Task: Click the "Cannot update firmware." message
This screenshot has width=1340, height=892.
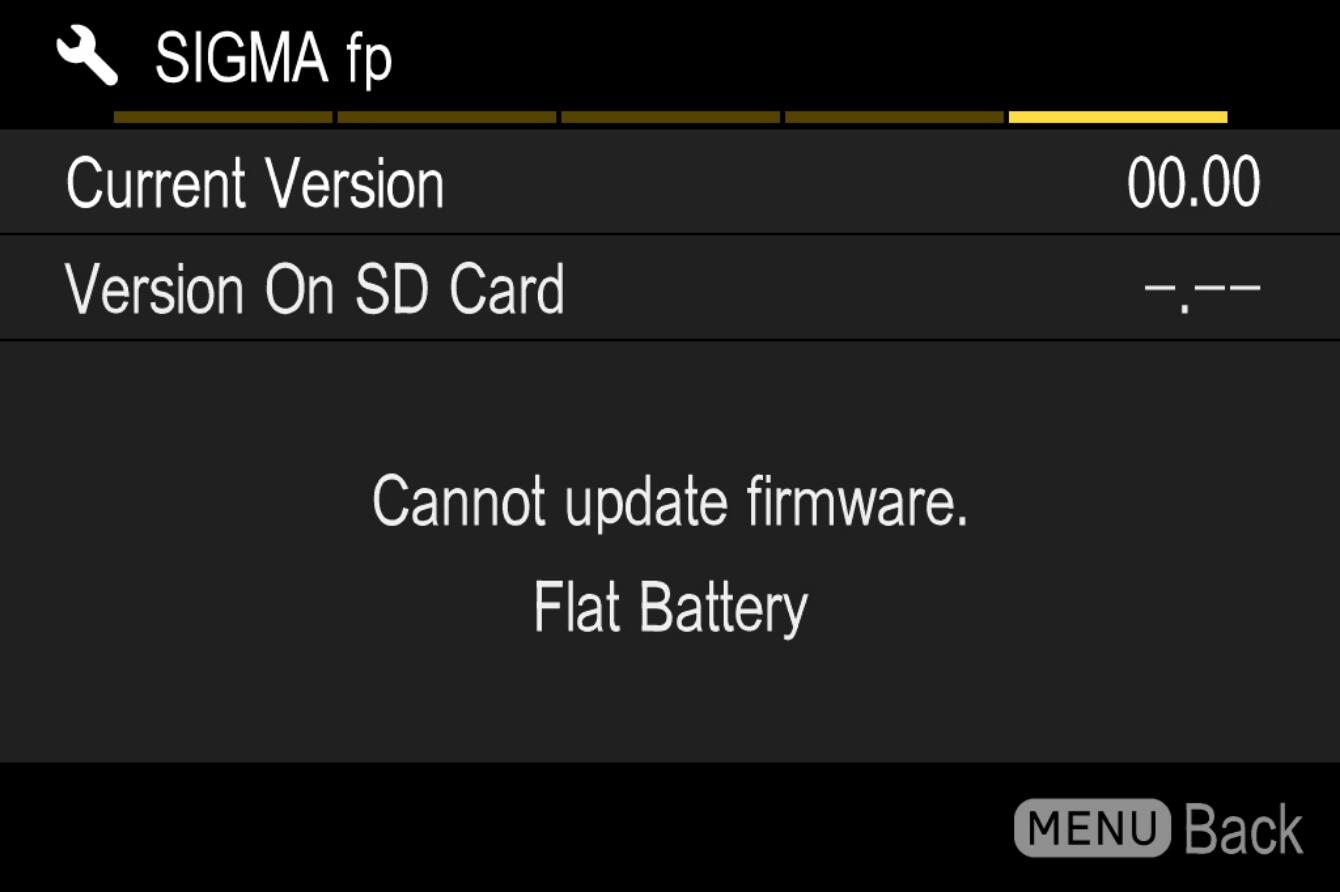Action: (670, 501)
